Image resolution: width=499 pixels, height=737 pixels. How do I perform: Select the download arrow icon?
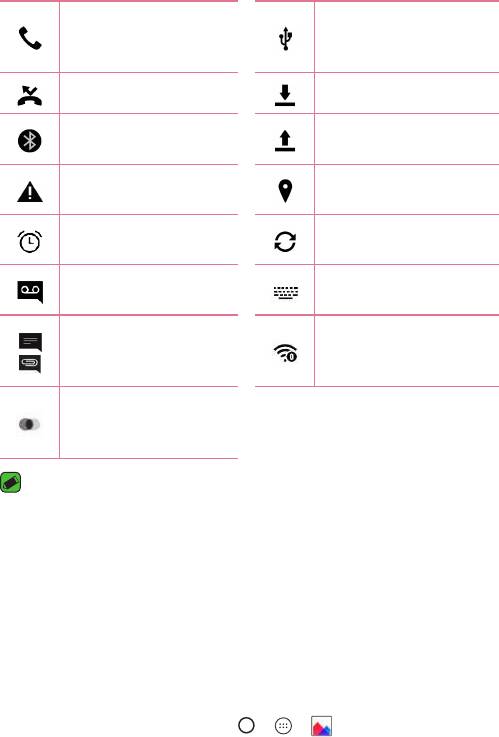click(x=285, y=95)
